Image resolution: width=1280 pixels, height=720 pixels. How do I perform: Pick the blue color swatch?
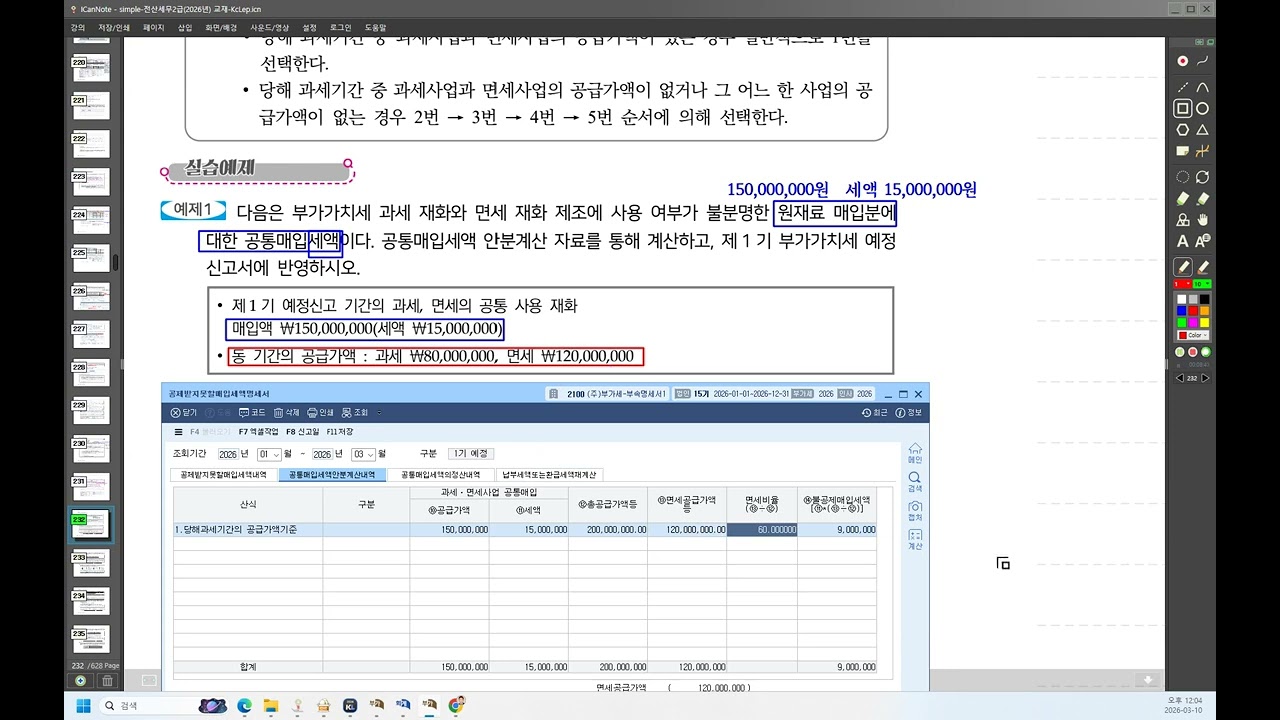pos(1181,310)
